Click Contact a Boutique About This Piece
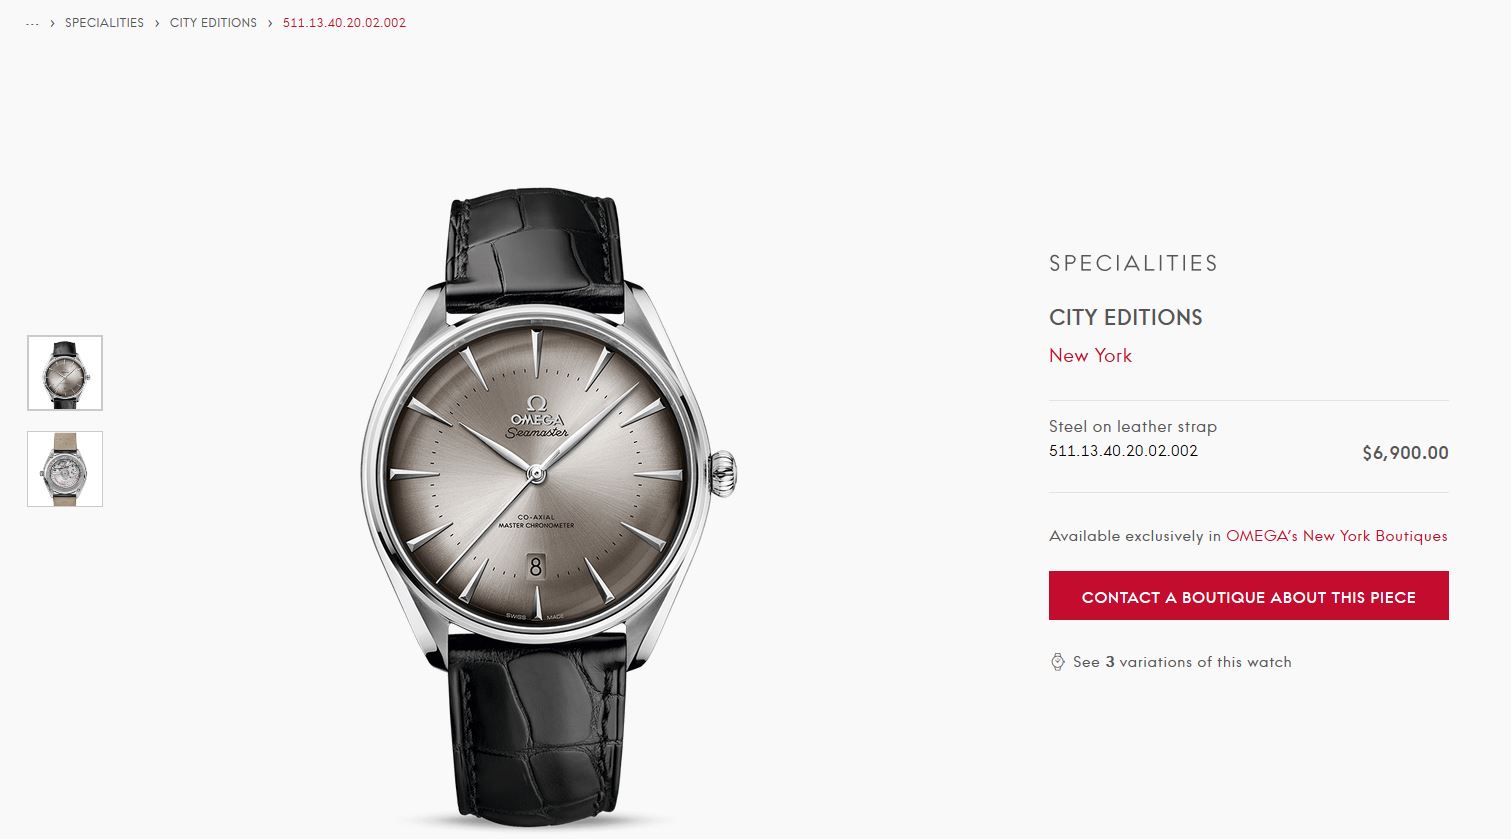The image size is (1511, 839). pos(1248,596)
